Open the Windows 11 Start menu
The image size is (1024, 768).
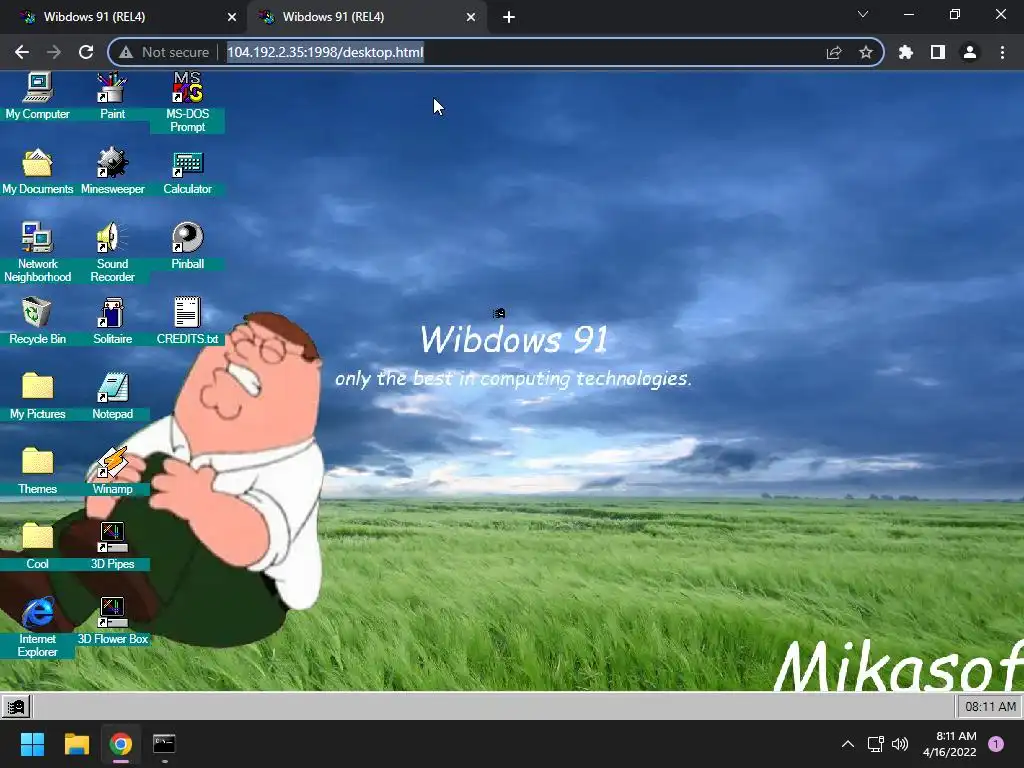tap(32, 744)
